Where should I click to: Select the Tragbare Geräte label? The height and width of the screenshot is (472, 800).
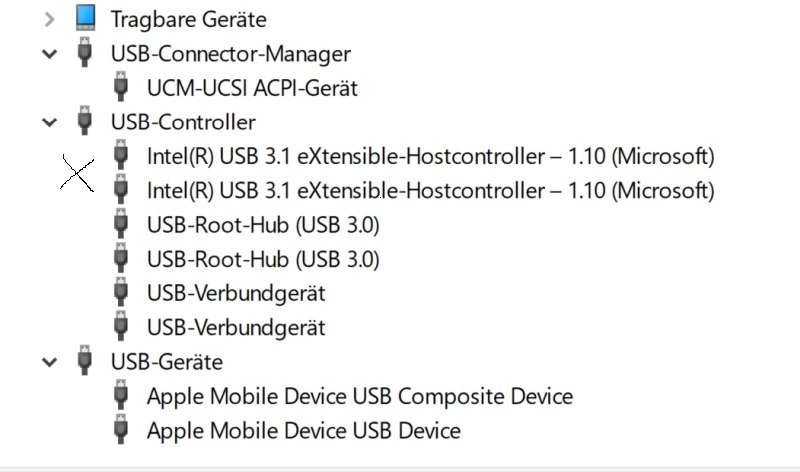click(189, 20)
